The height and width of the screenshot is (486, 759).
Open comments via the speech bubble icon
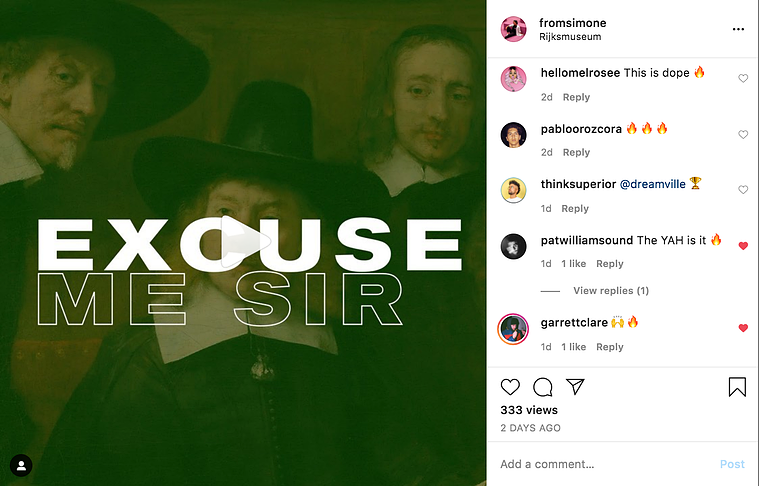click(543, 387)
